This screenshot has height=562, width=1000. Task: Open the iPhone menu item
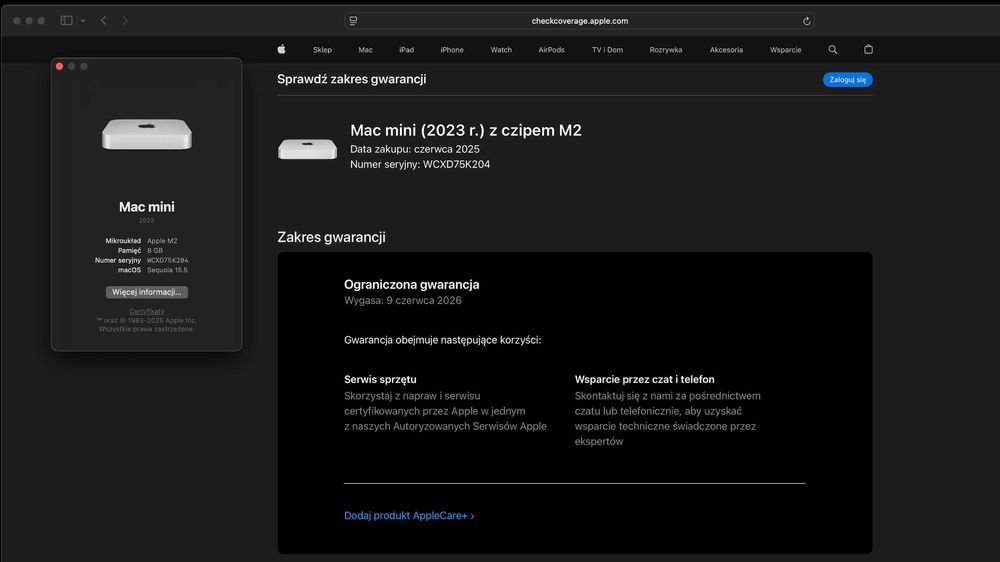click(452, 50)
